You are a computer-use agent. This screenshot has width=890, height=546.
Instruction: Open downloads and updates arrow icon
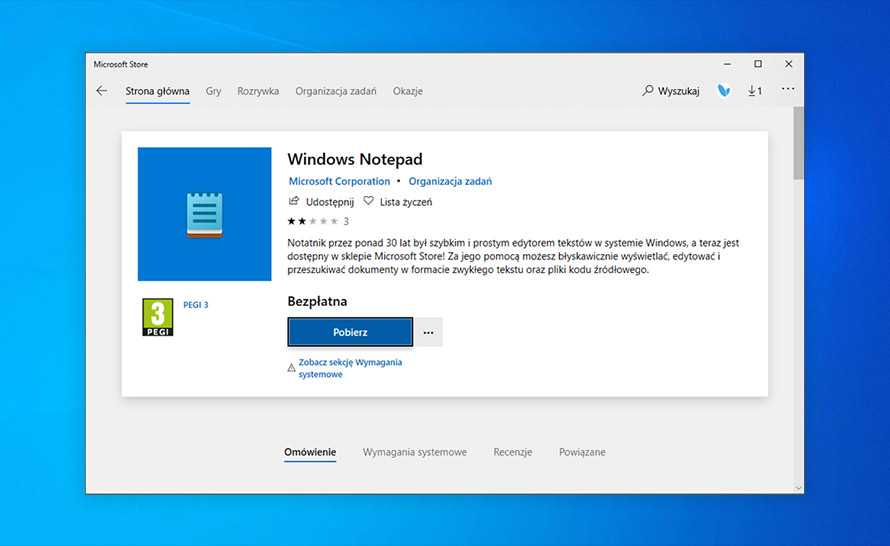(755, 91)
